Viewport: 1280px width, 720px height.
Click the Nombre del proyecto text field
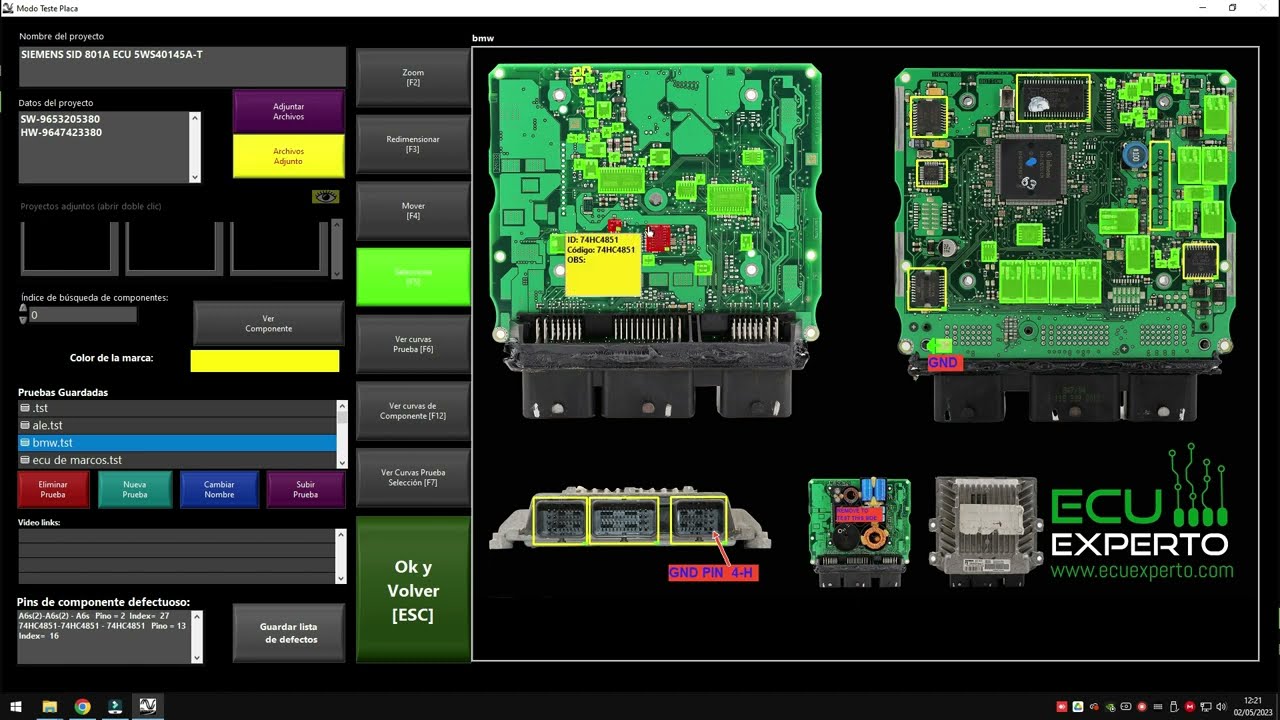coord(182,66)
